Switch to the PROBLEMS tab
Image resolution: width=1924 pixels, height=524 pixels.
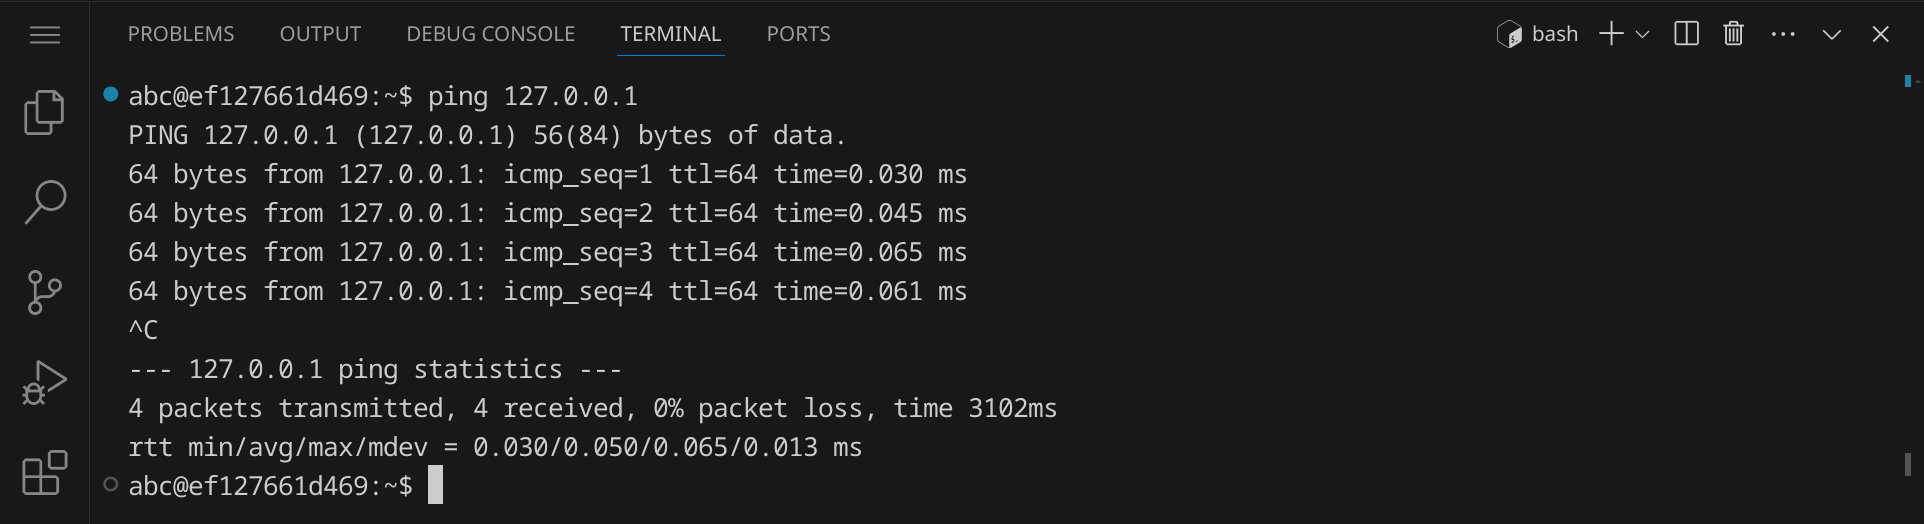click(181, 34)
